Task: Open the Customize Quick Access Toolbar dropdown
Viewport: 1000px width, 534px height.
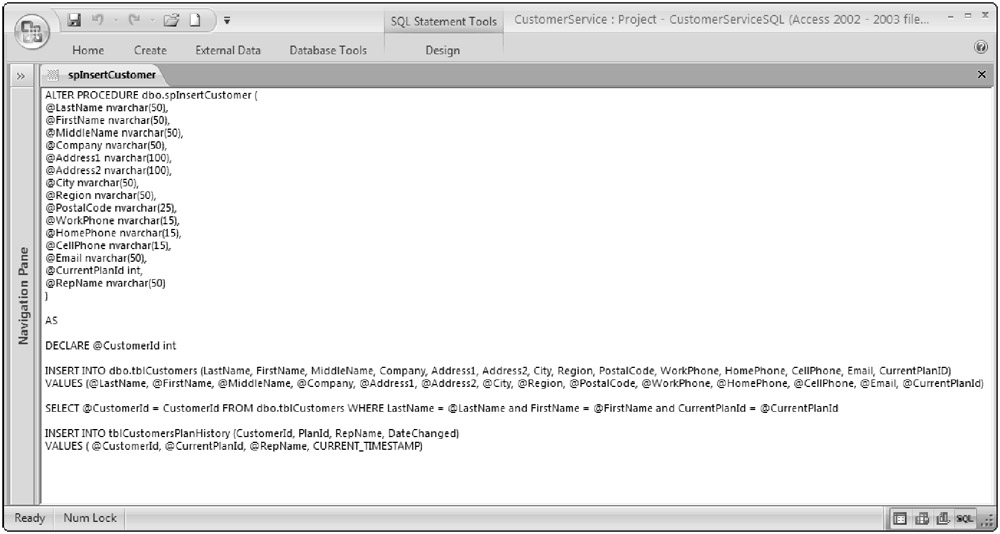Action: (x=227, y=20)
